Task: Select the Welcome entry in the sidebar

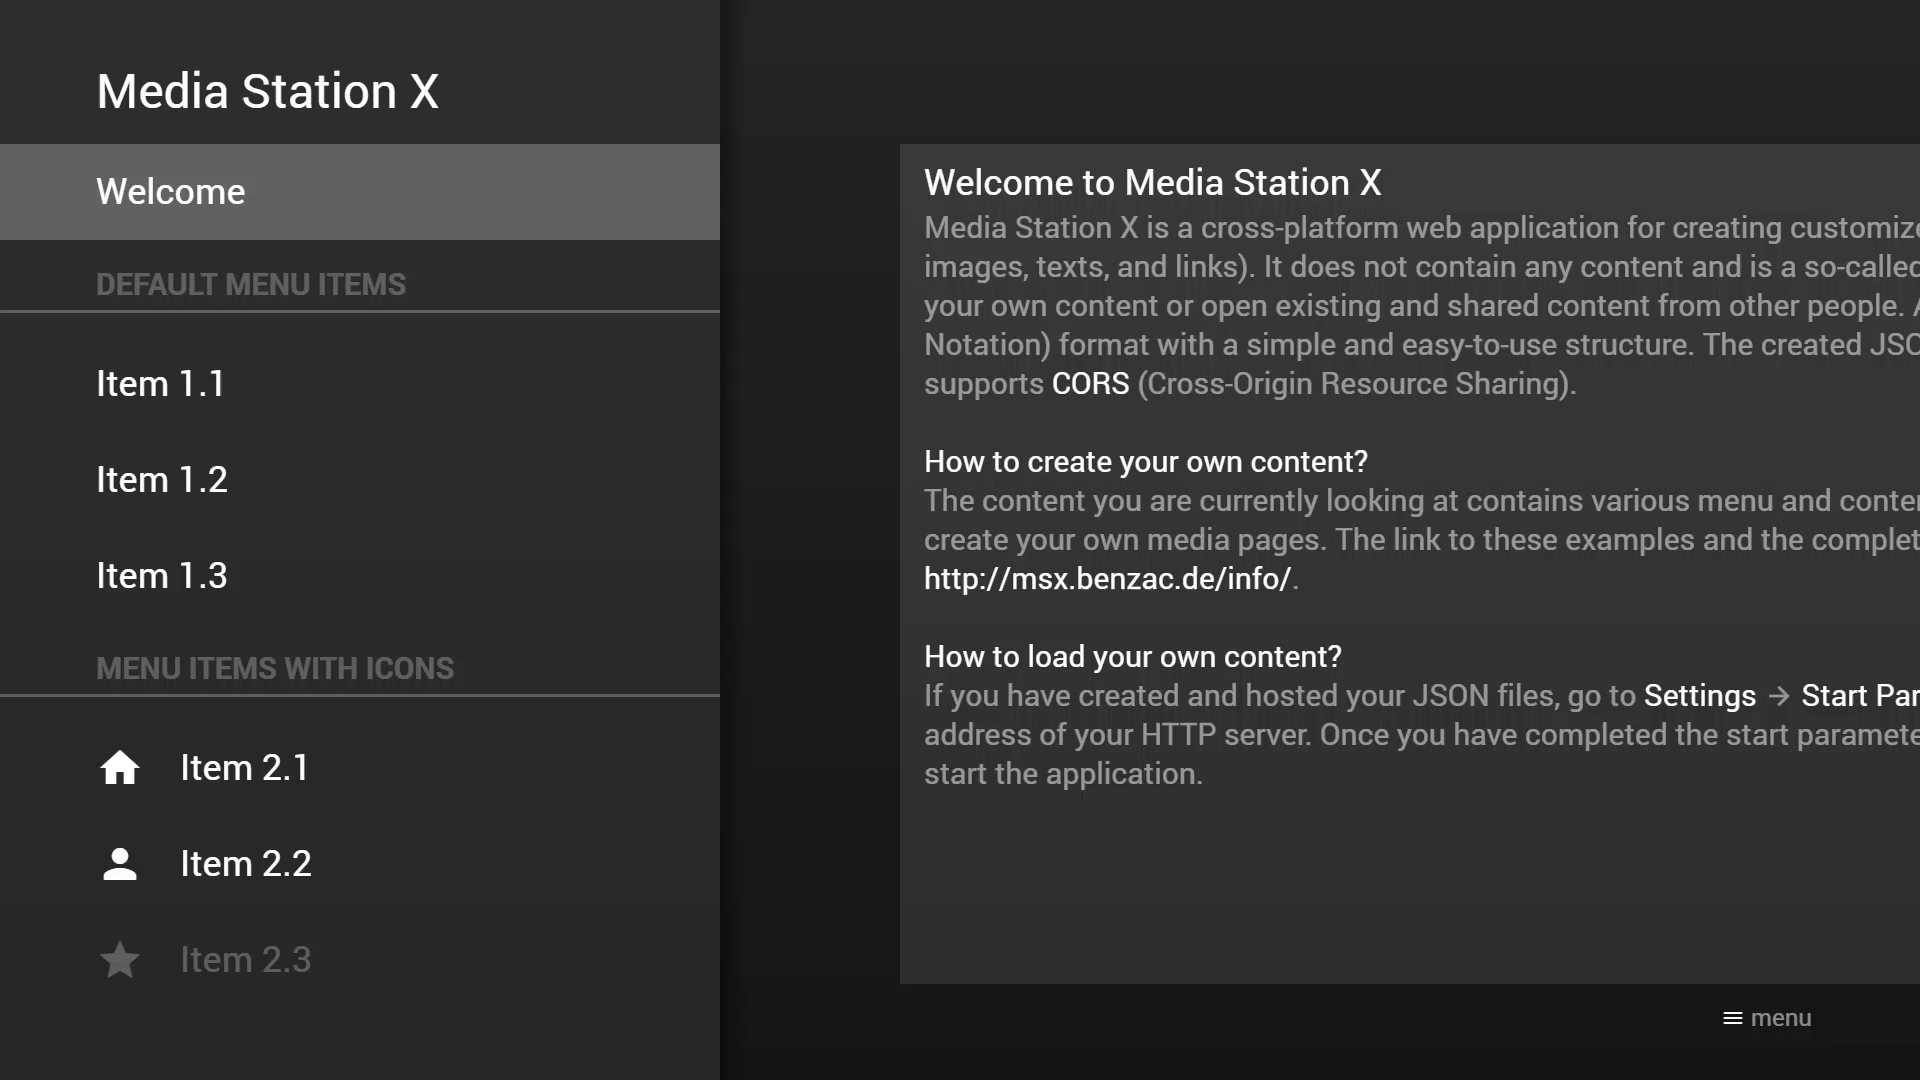Action: point(170,191)
